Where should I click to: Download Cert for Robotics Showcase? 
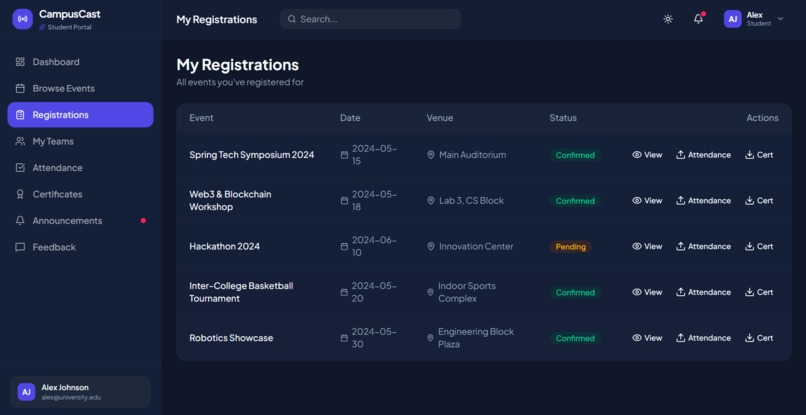pos(759,338)
